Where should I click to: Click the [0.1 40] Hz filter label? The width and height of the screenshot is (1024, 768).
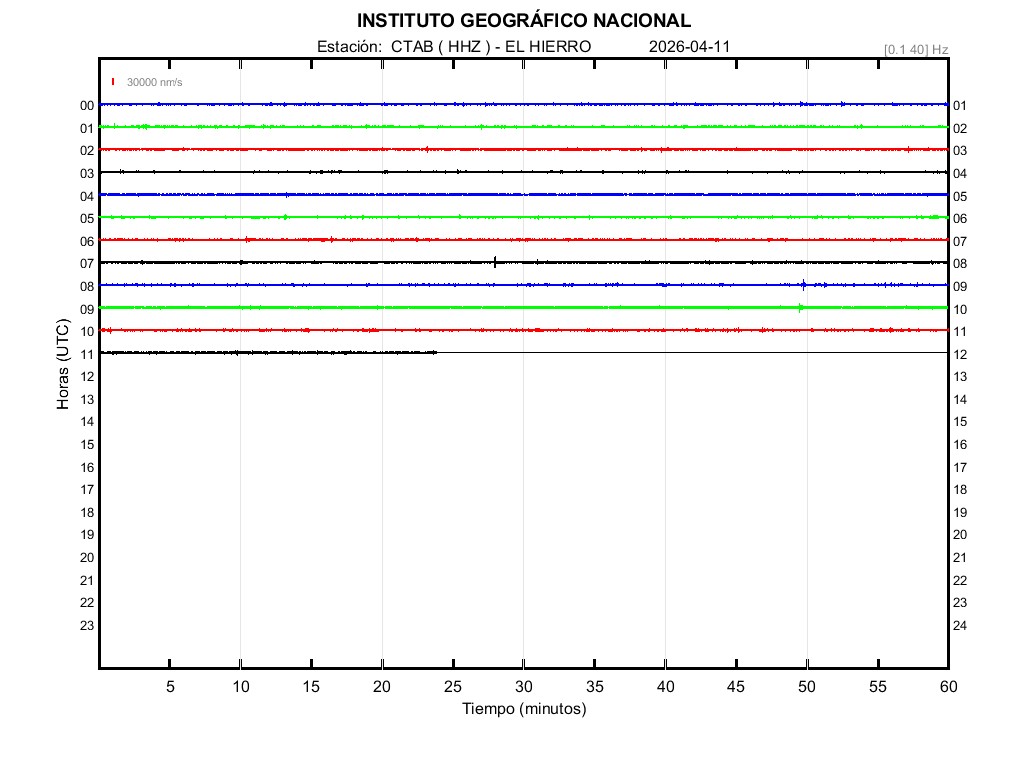[x=915, y=49]
